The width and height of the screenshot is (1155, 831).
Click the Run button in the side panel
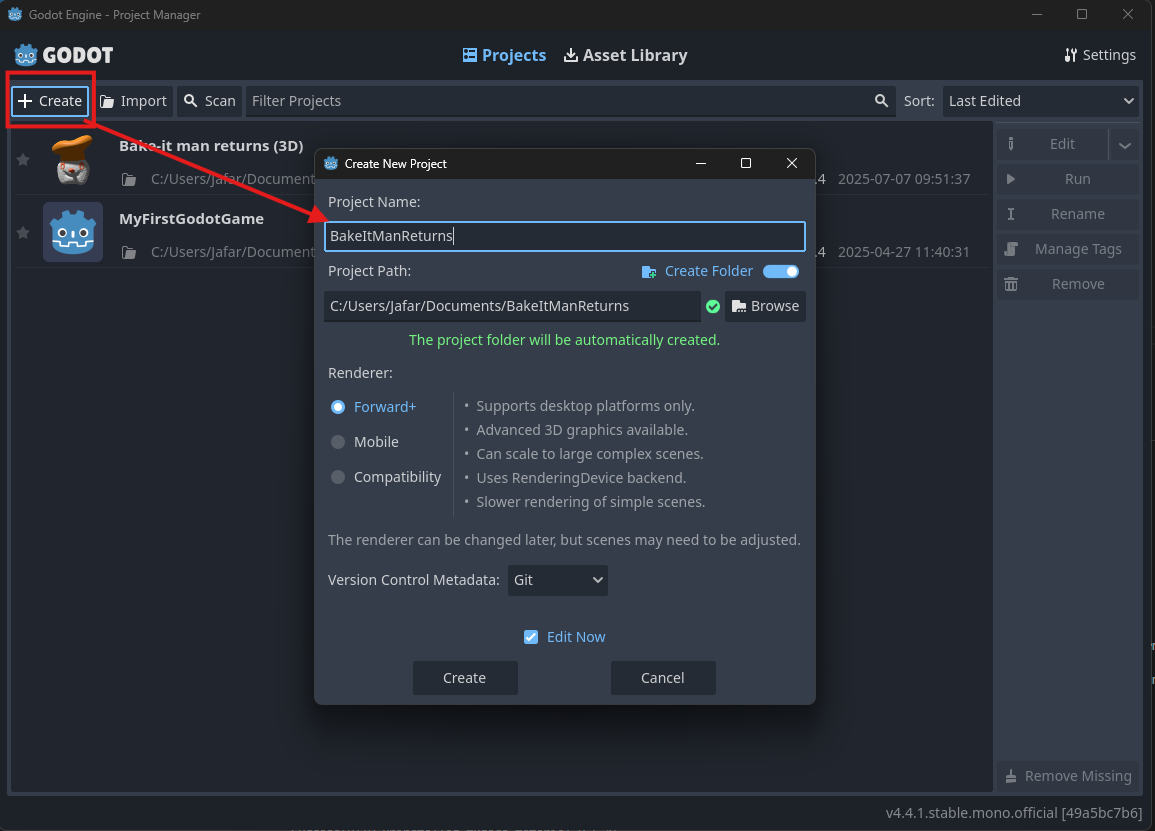pyautogui.click(x=1068, y=179)
